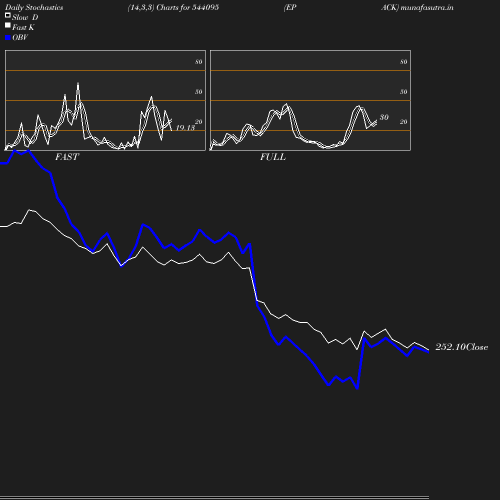
Task: Click the 'OBV' legend text
Action: click(20, 38)
